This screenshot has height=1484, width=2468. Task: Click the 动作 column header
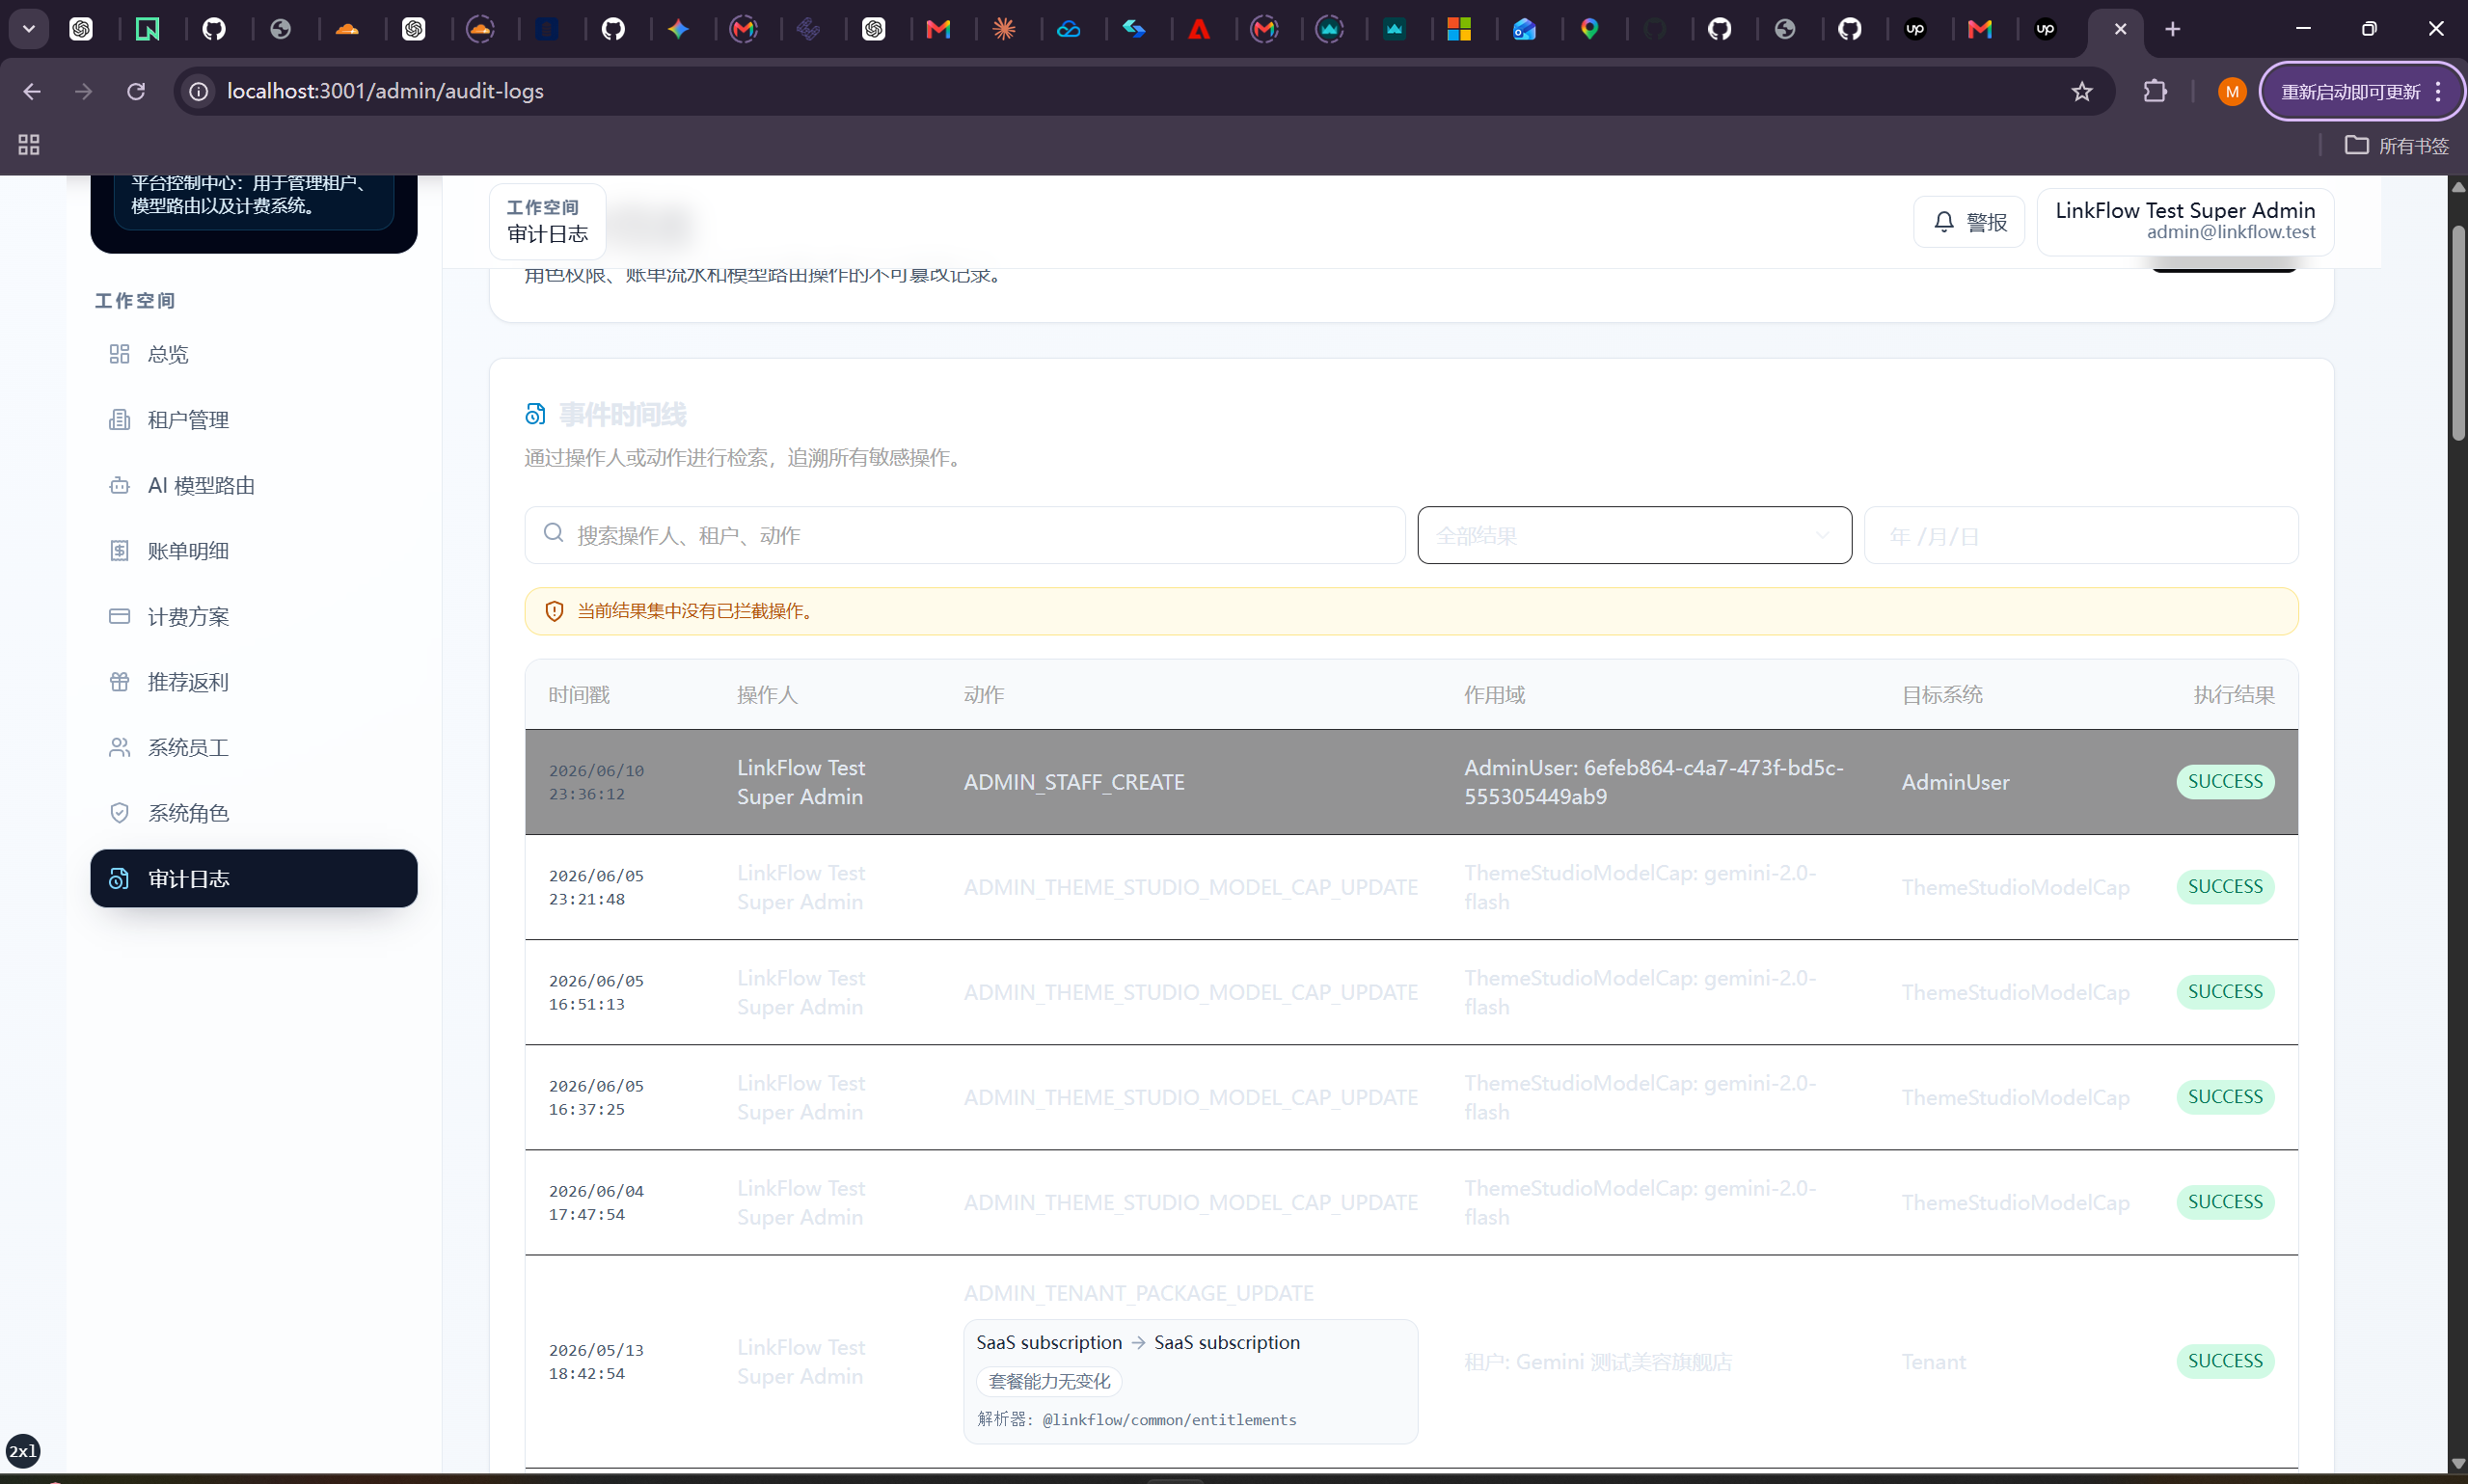(984, 695)
